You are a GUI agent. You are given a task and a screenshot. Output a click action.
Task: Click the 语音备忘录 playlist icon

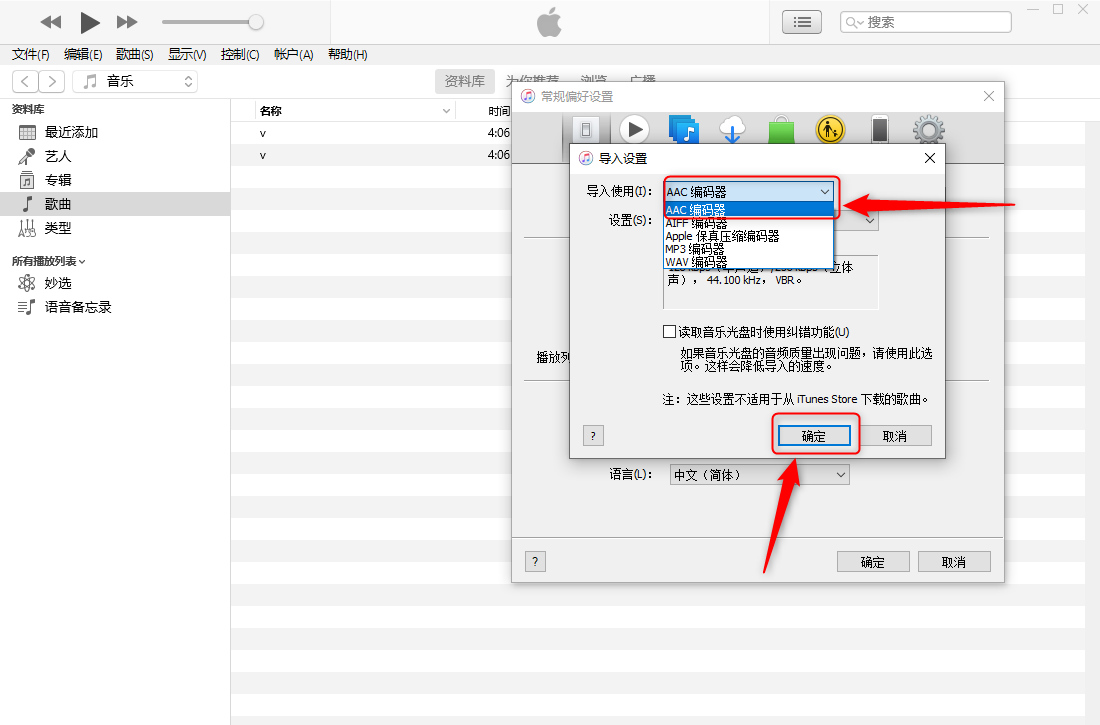pos(27,307)
